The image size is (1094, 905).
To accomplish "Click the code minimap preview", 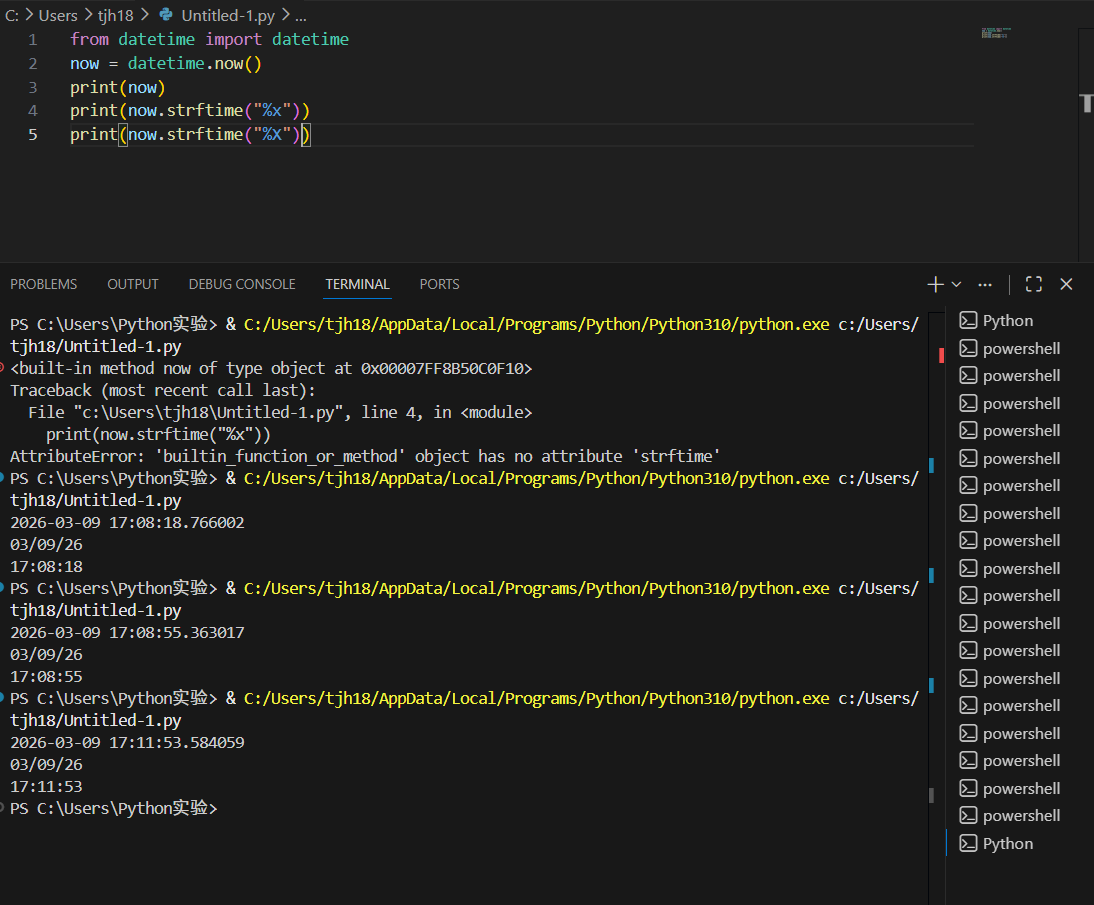I will point(996,33).
